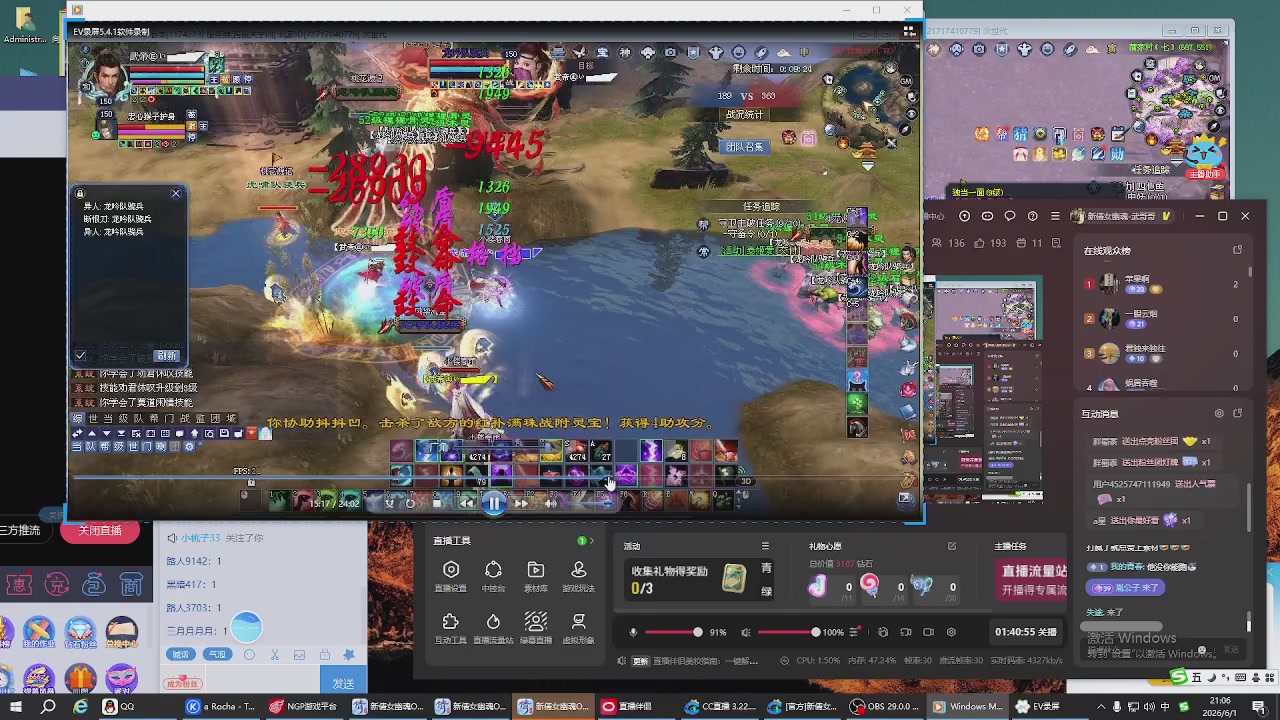Open the 绿幕直播 green screen tool
This screenshot has width=1280, height=720.
pyautogui.click(x=536, y=628)
